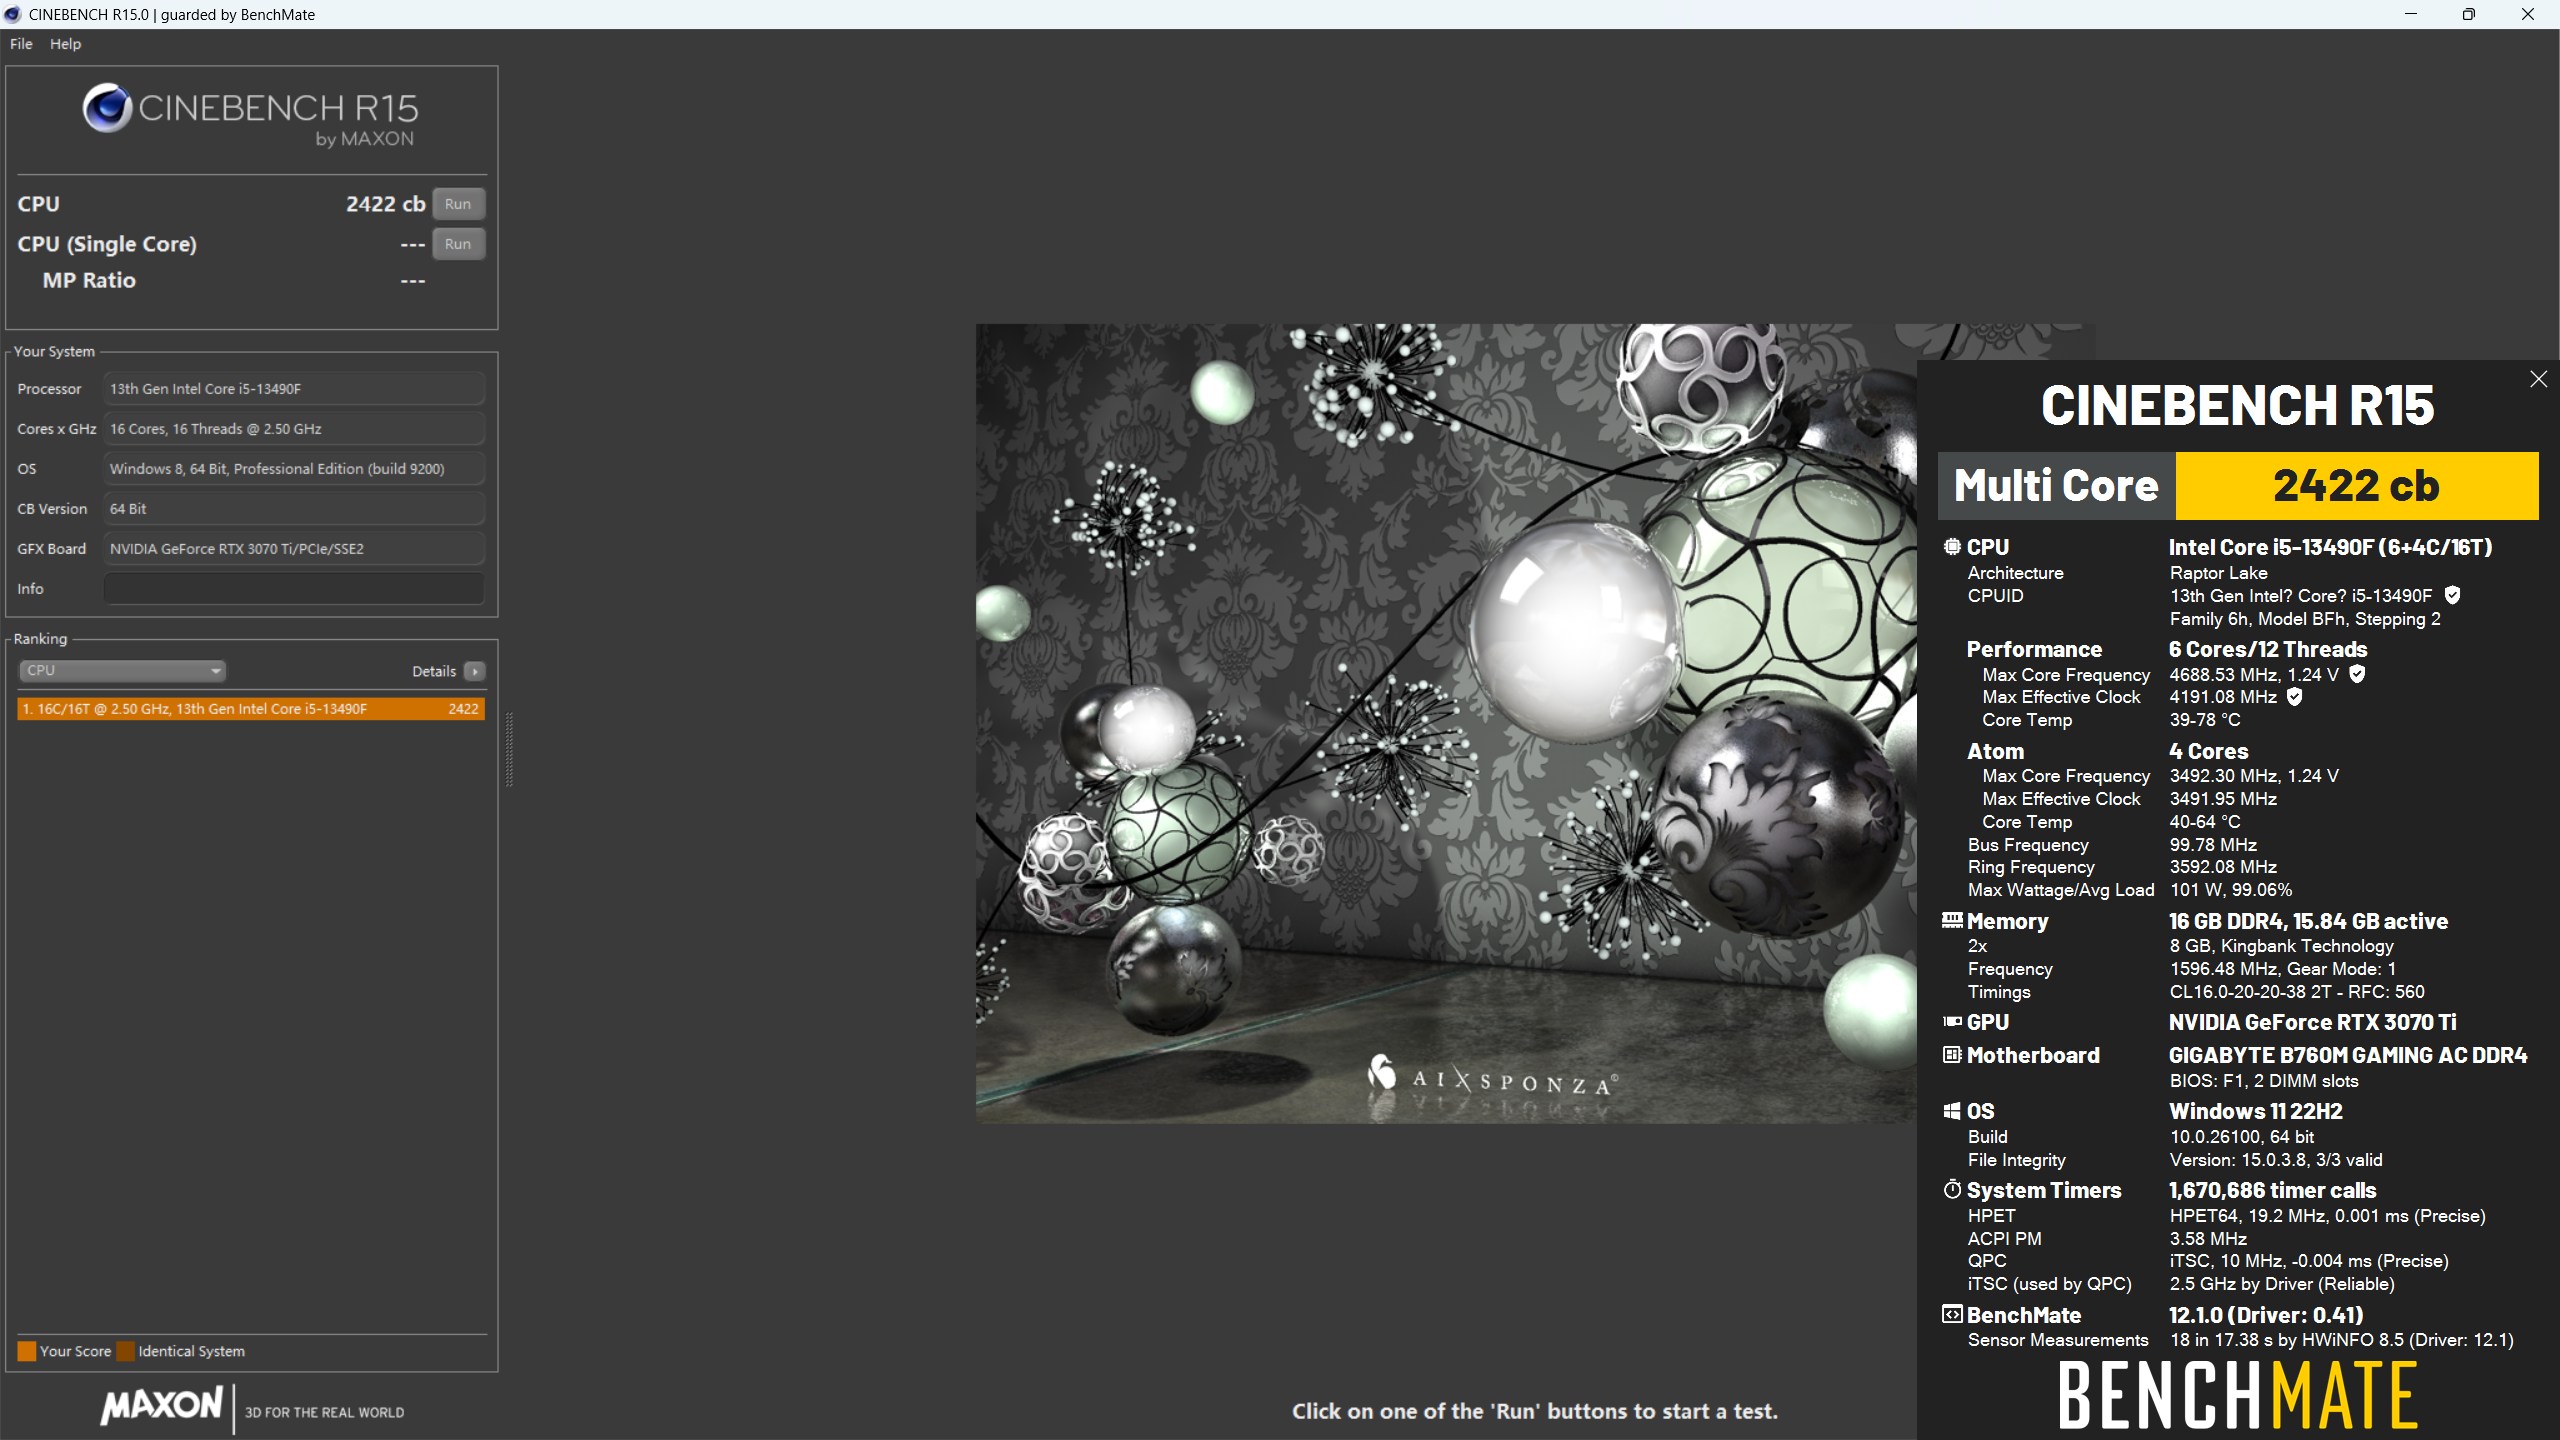Screen dimensions: 2560x1440
Task: Open the Help menu
Action: pos(66,44)
